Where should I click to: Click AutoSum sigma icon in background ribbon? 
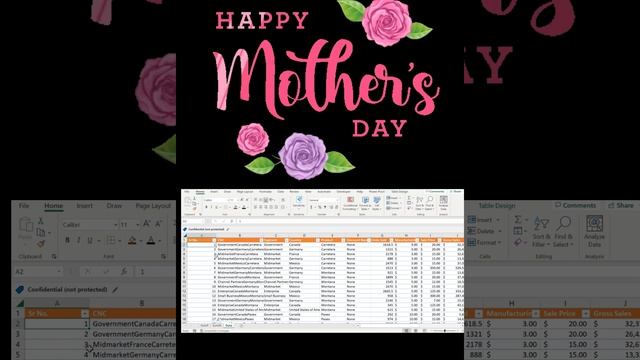(x=518, y=220)
